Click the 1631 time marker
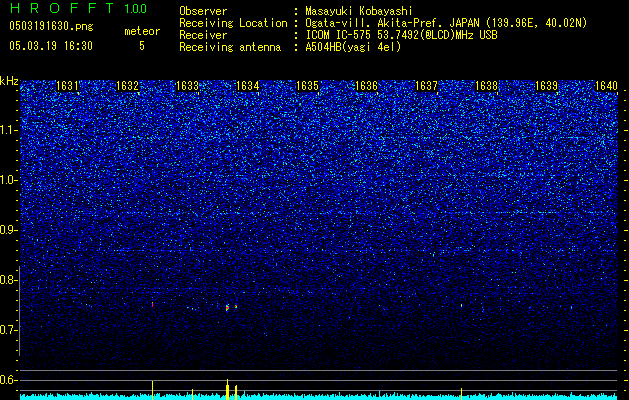The width and height of the screenshot is (629, 400). click(x=67, y=86)
